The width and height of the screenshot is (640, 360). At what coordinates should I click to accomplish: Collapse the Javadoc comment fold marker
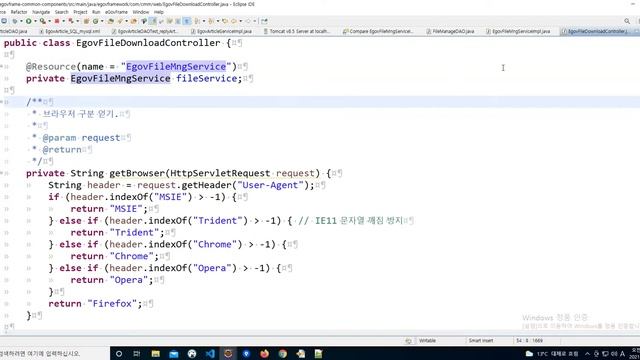(2, 102)
